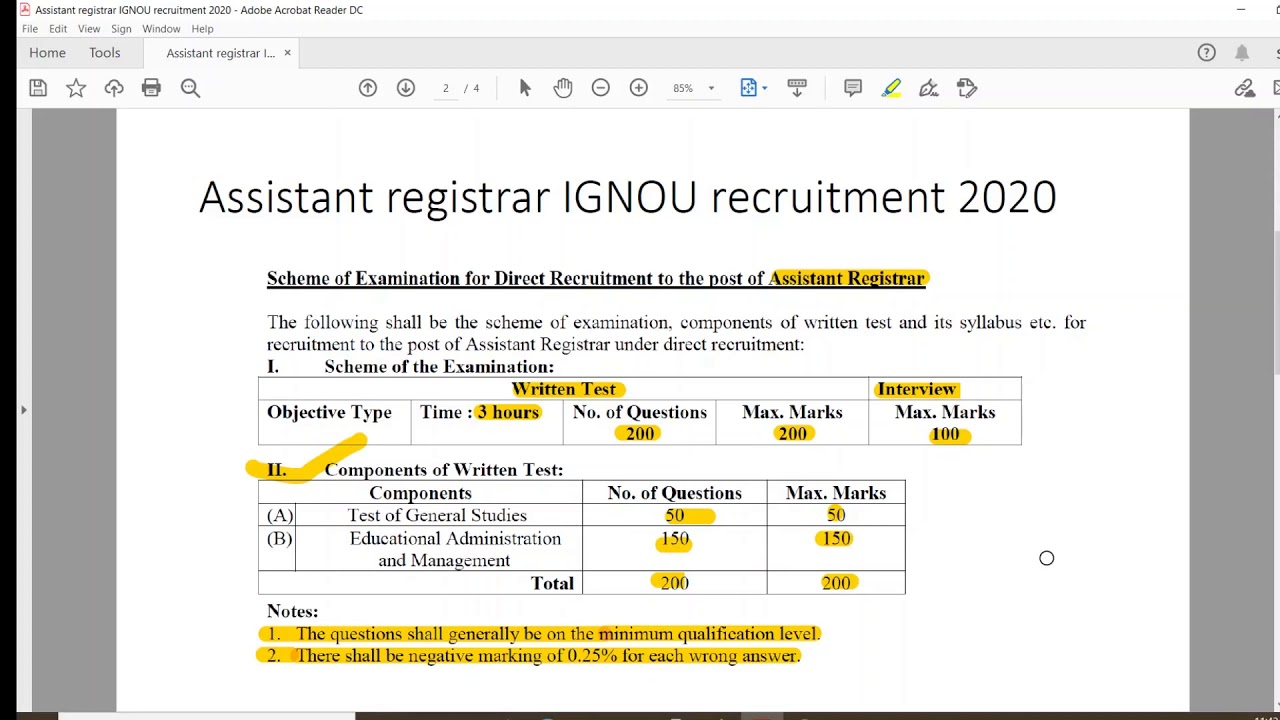Click the scrolling mode keyboard-like icon
Viewport: 1280px width, 720px height.
pos(797,88)
